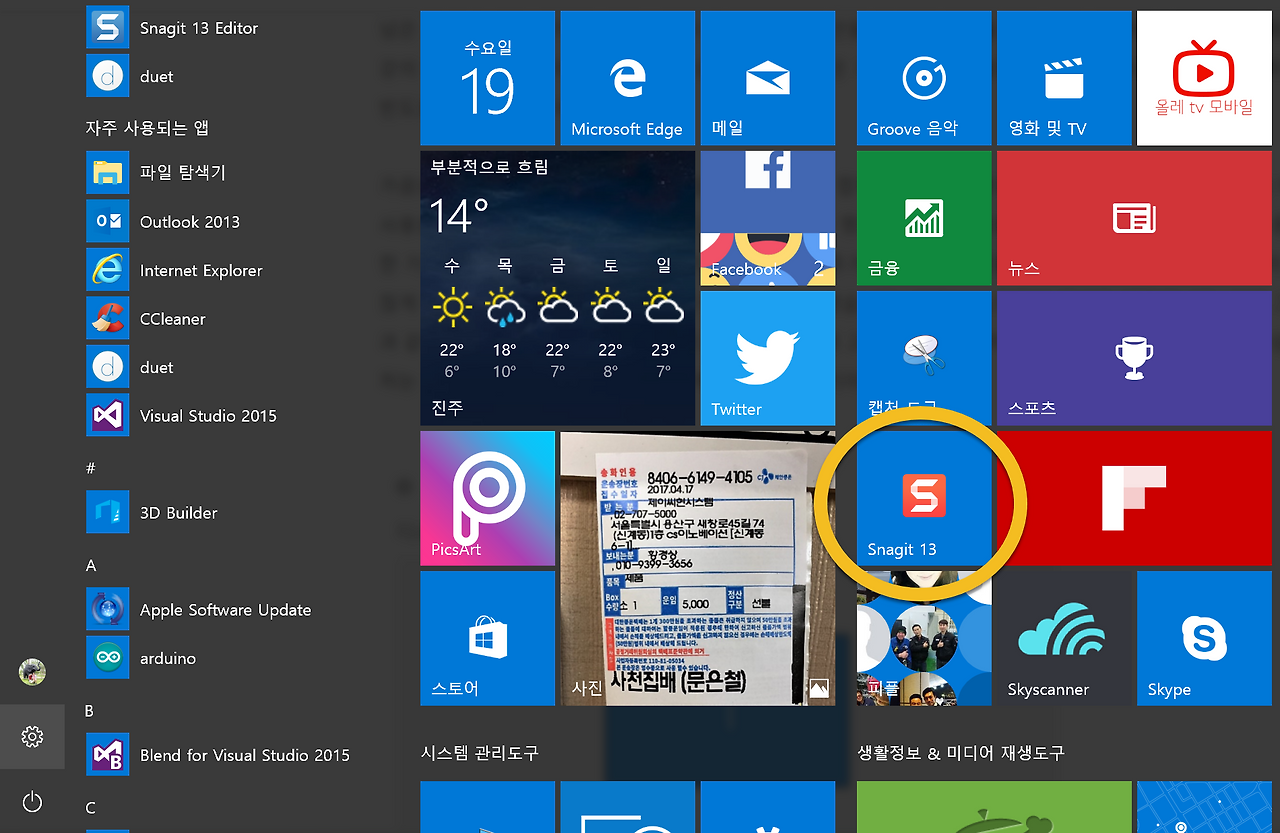Launch the Microsoft Edge tile
Image resolution: width=1280 pixels, height=833 pixels.
(627, 78)
